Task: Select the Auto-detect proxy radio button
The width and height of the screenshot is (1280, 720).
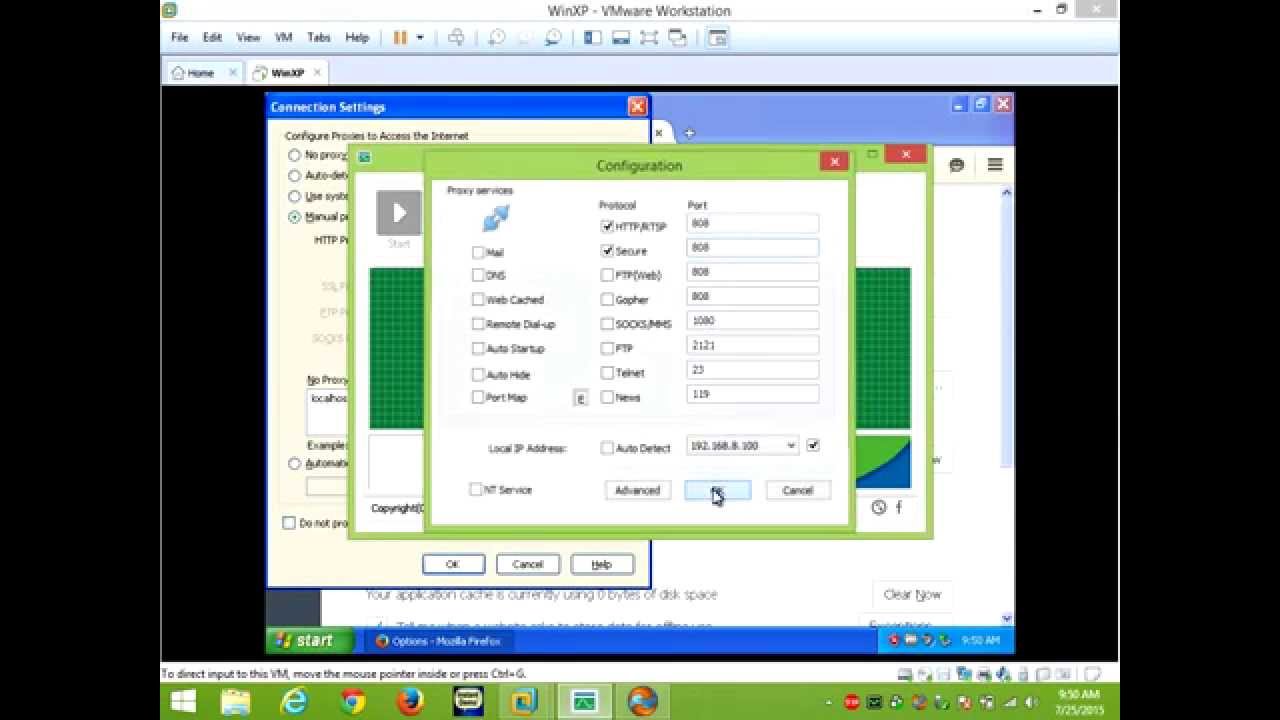Action: tap(294, 175)
